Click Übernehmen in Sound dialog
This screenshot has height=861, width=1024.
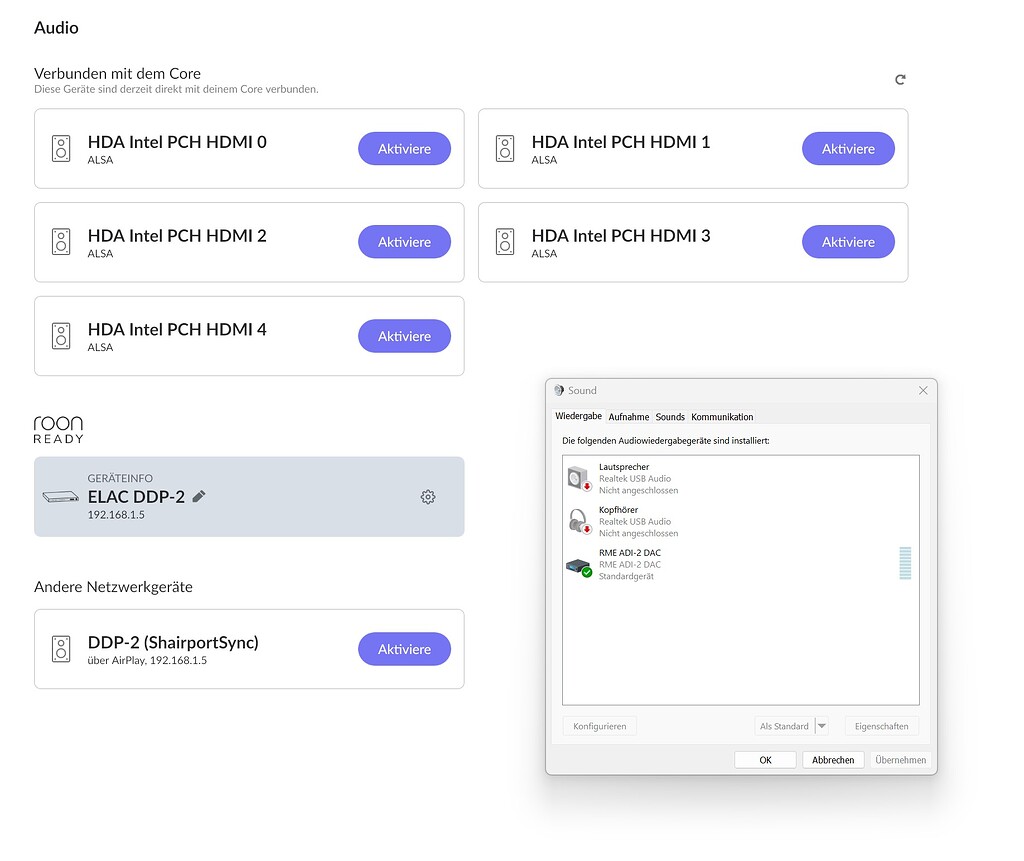(901, 760)
